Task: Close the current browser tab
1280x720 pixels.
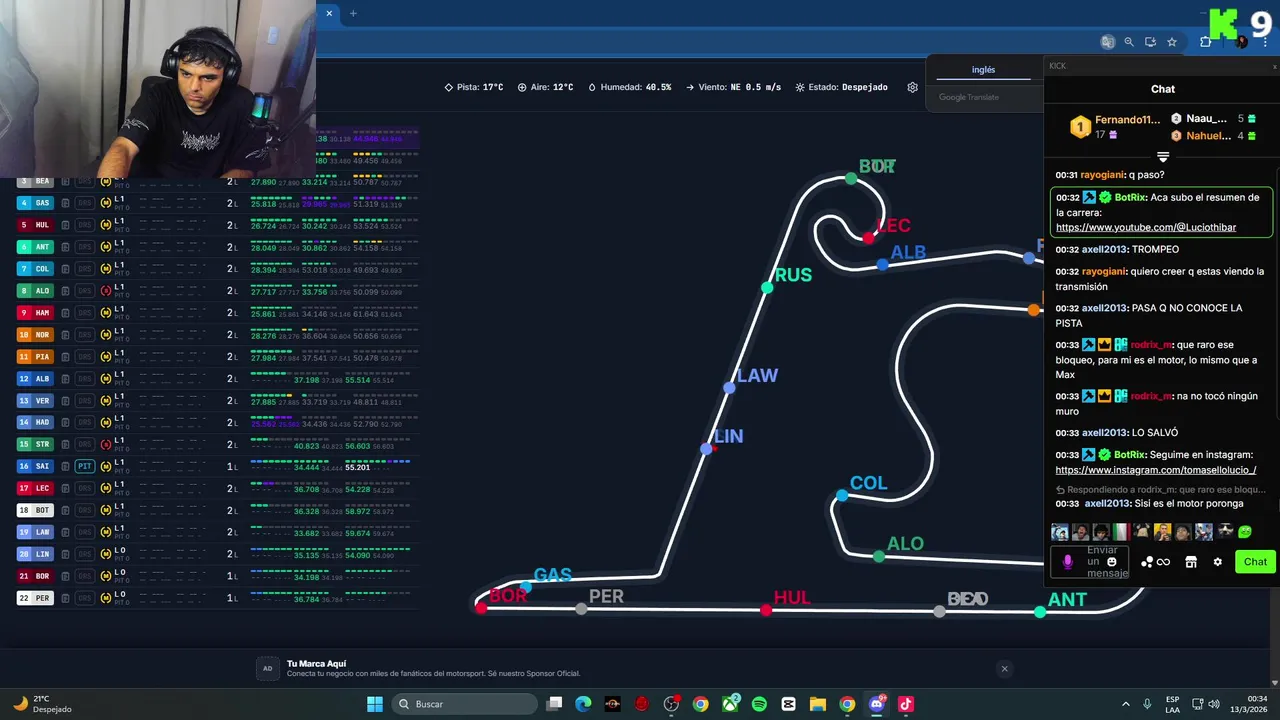Action: tap(329, 13)
